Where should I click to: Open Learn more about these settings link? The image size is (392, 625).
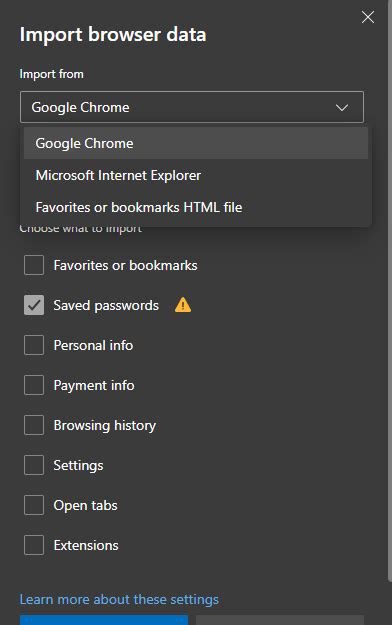(x=119, y=599)
